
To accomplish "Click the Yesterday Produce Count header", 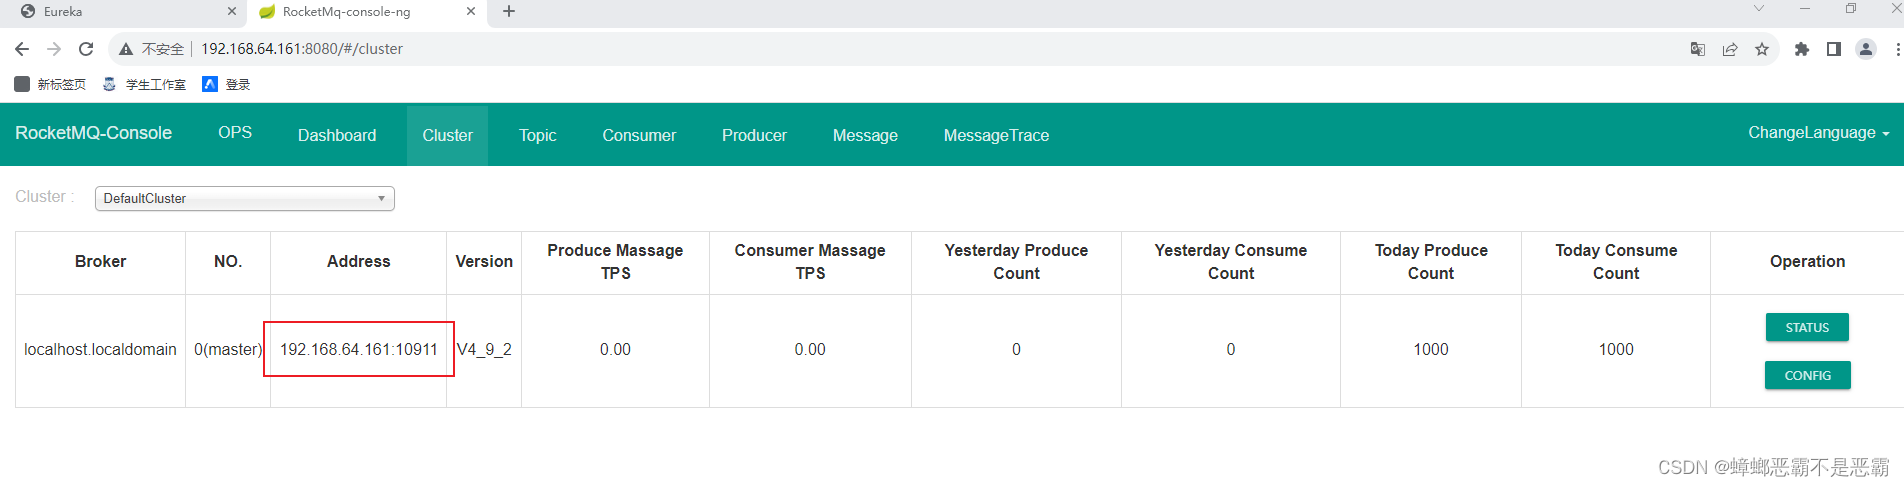I will tap(1016, 262).
